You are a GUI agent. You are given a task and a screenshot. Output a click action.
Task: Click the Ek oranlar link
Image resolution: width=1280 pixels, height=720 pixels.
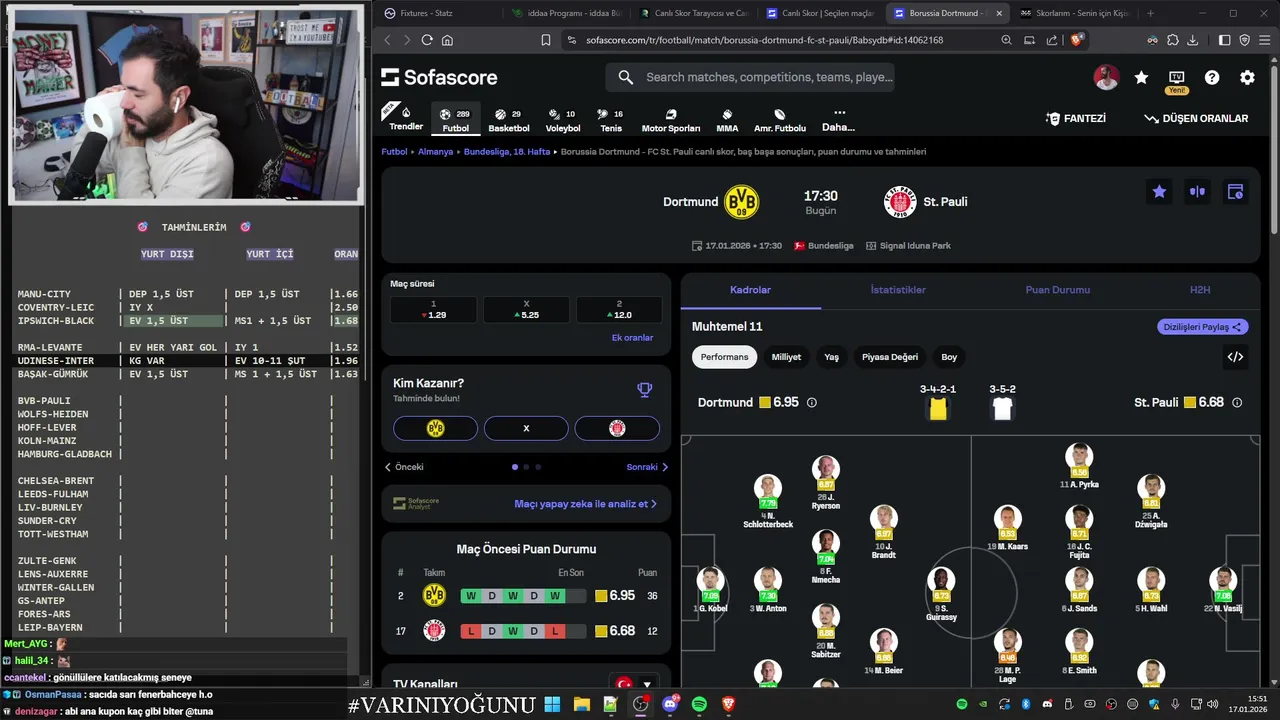632,338
